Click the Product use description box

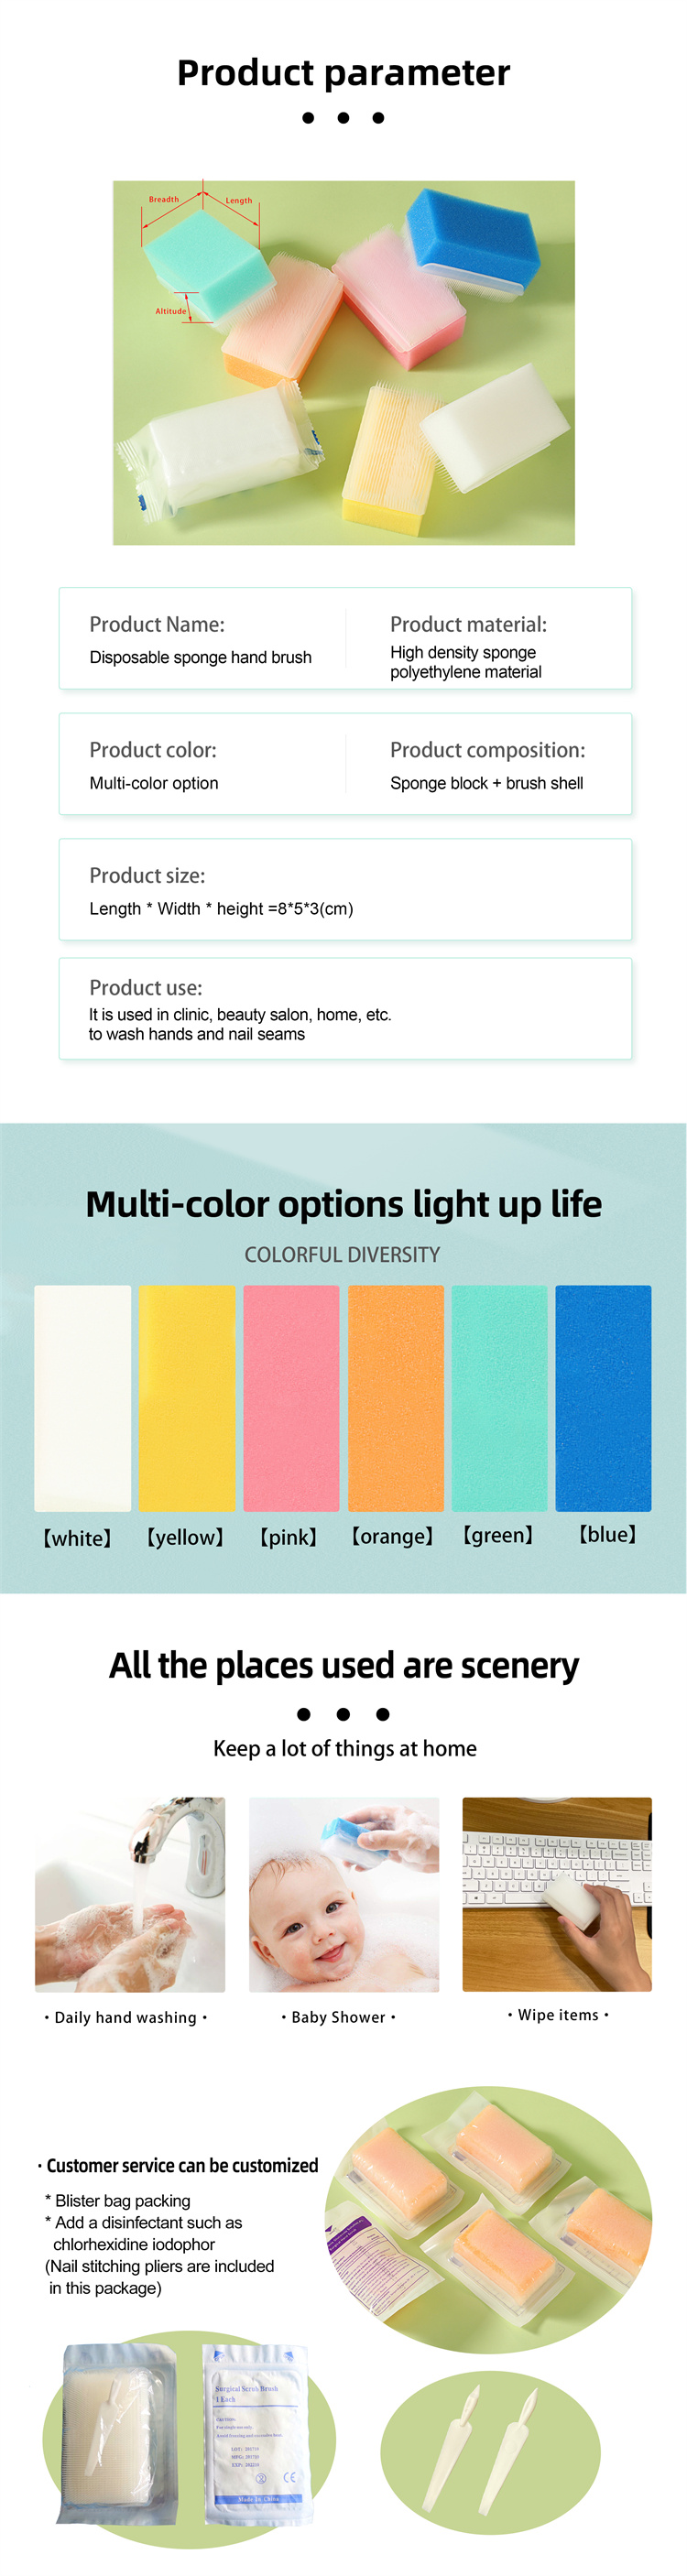(x=345, y=1008)
